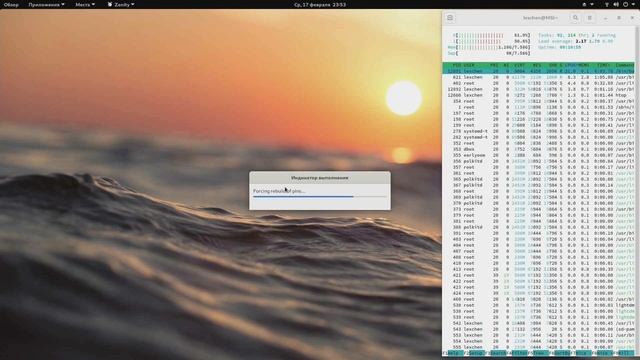Click the F4 Filter key in htop
Screen dimensions: 640x360
[518, 353]
